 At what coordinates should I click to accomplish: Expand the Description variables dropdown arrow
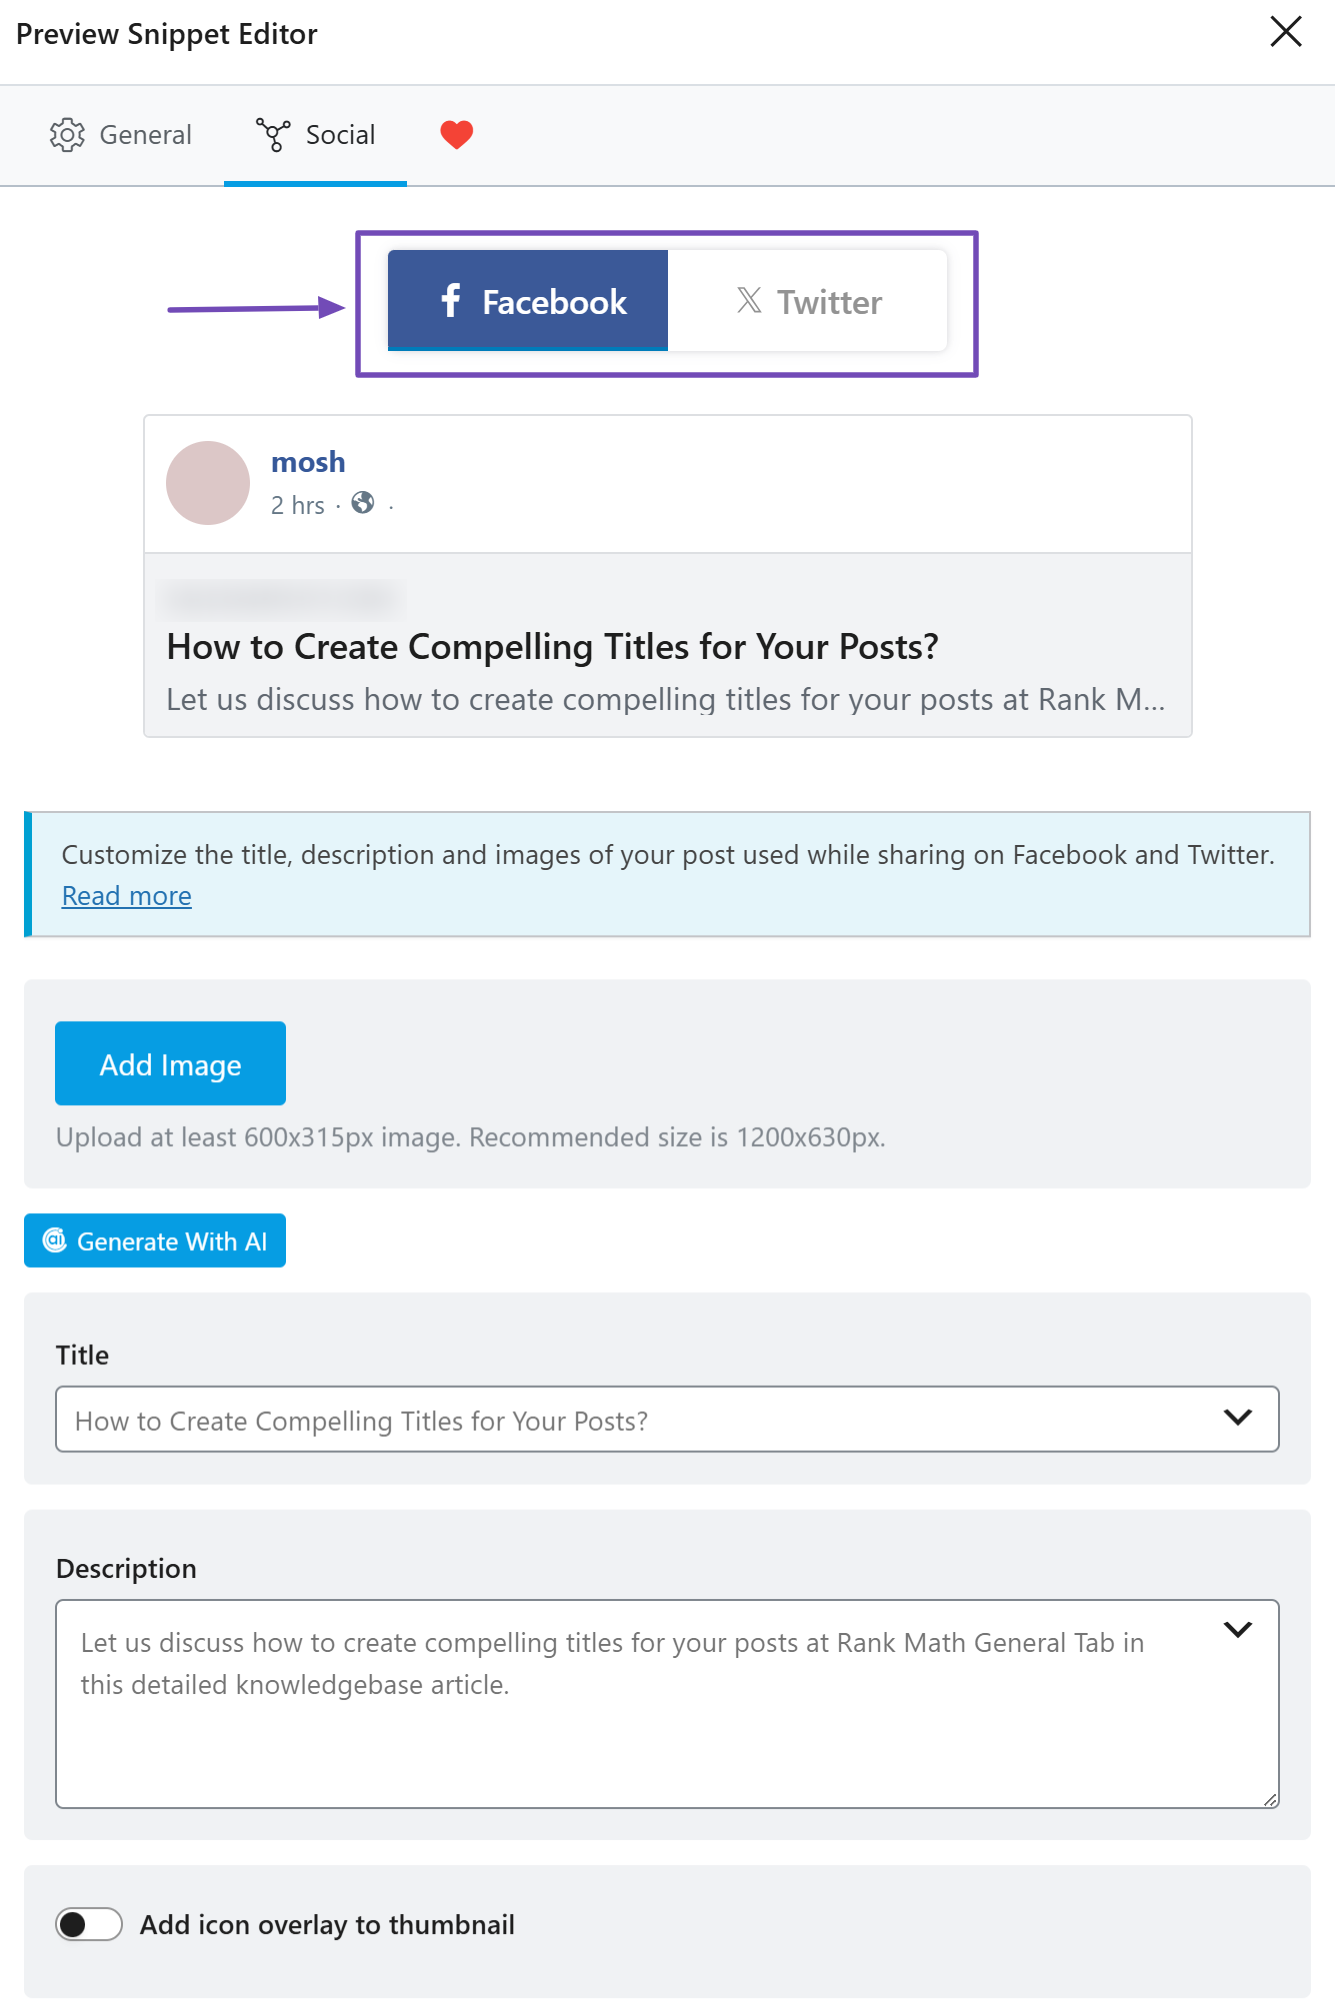coord(1238,1630)
